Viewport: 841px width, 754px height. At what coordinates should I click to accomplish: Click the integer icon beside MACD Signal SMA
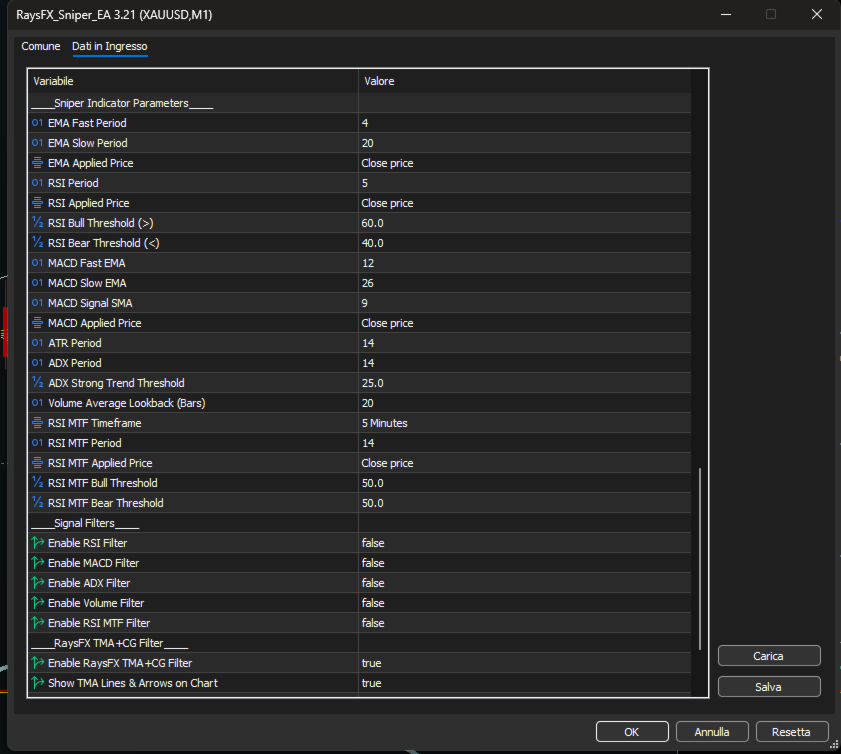click(x=37, y=303)
